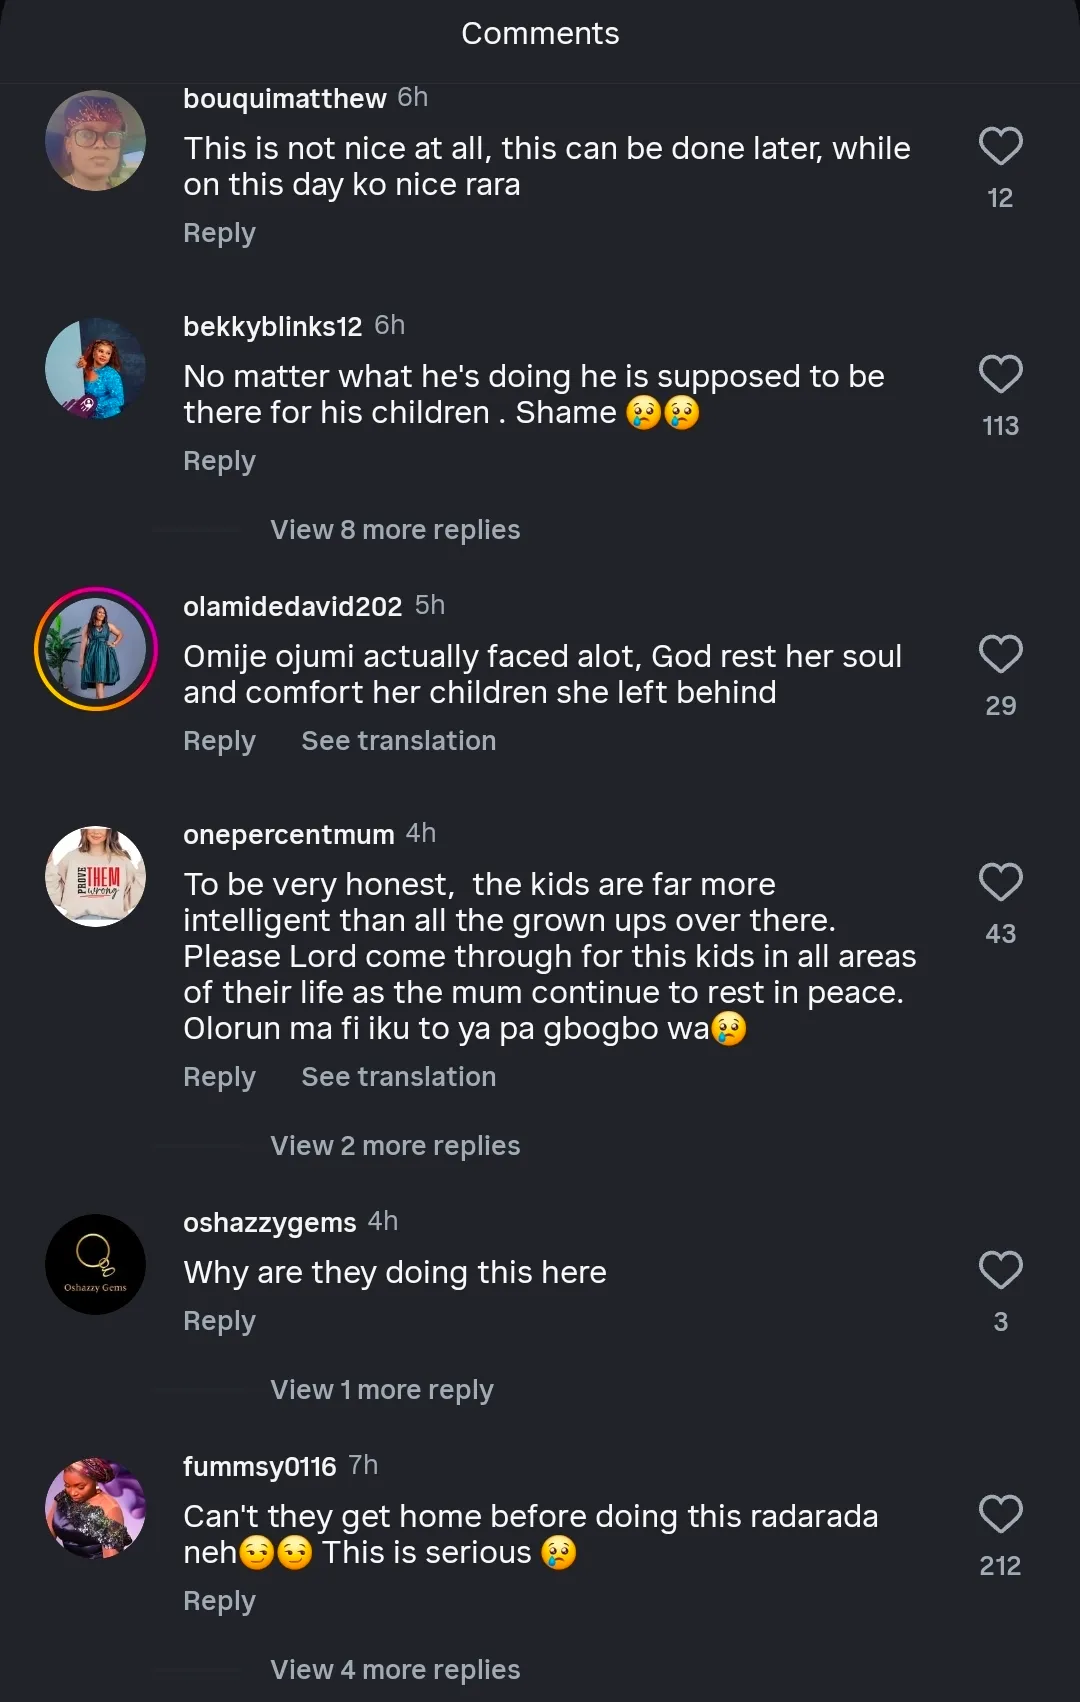Tap the heart on fummsy0116's comment
This screenshot has height=1702, width=1080.
coord(1000,1515)
